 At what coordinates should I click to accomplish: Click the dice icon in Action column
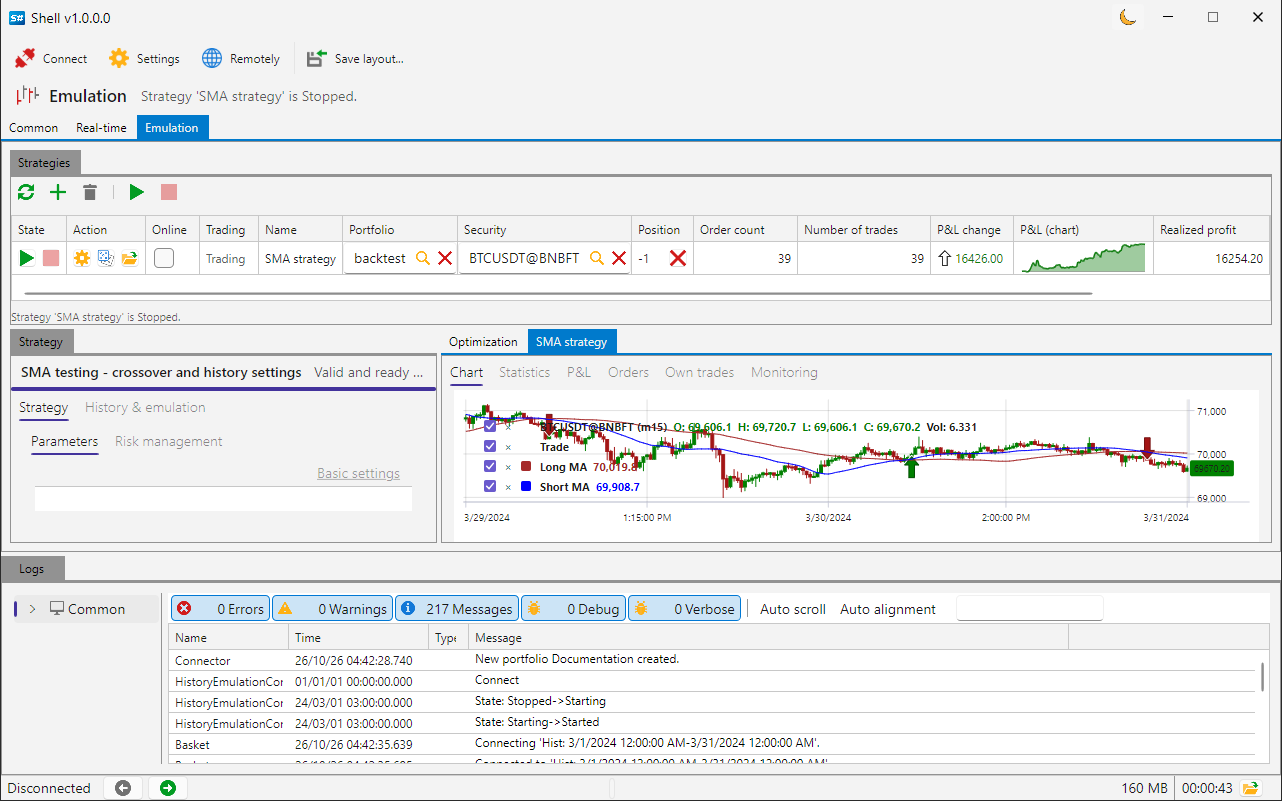pos(106,258)
